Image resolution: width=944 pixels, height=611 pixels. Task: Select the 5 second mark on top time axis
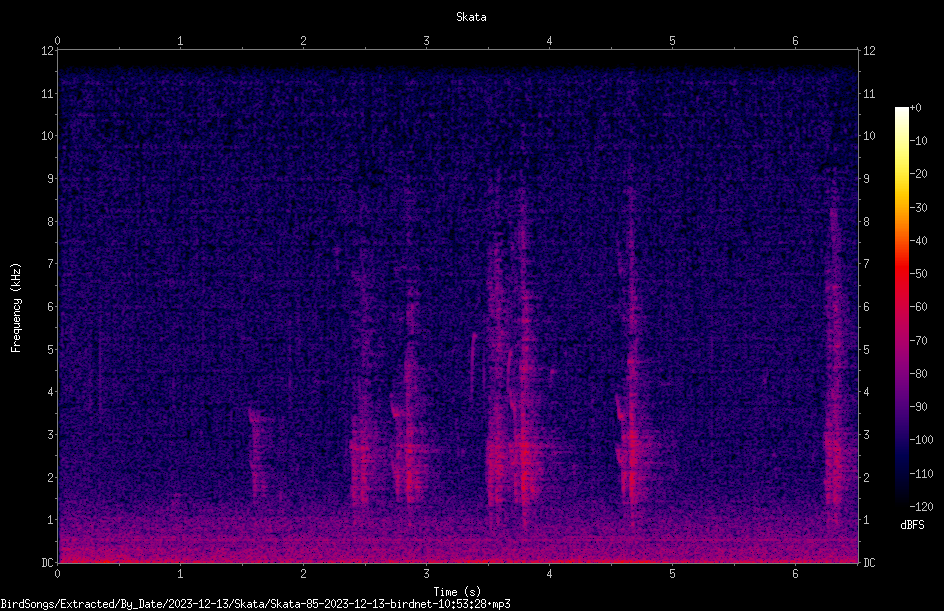click(672, 41)
